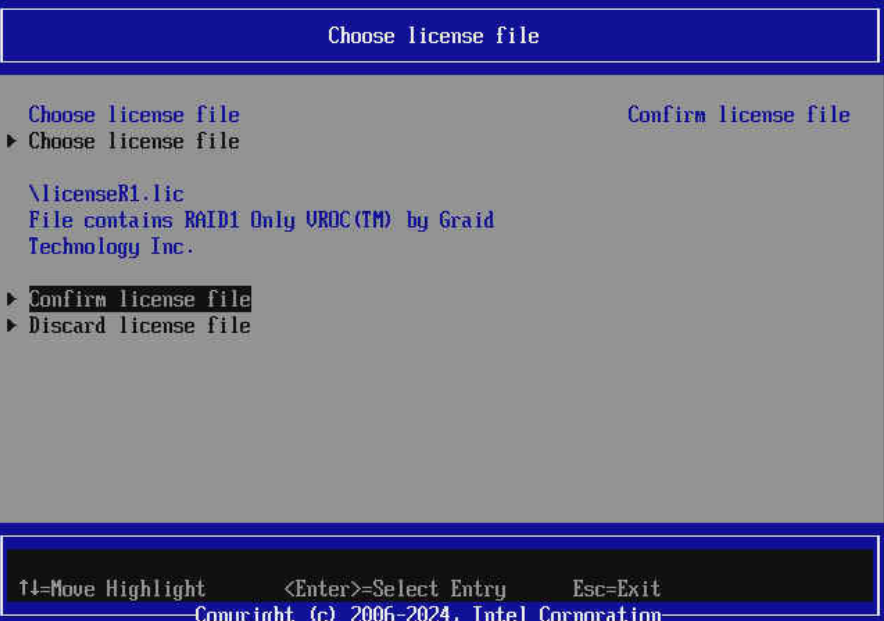The height and width of the screenshot is (621, 884).
Task: Select the 'Choose license file' menu entry
Action: pos(134,141)
